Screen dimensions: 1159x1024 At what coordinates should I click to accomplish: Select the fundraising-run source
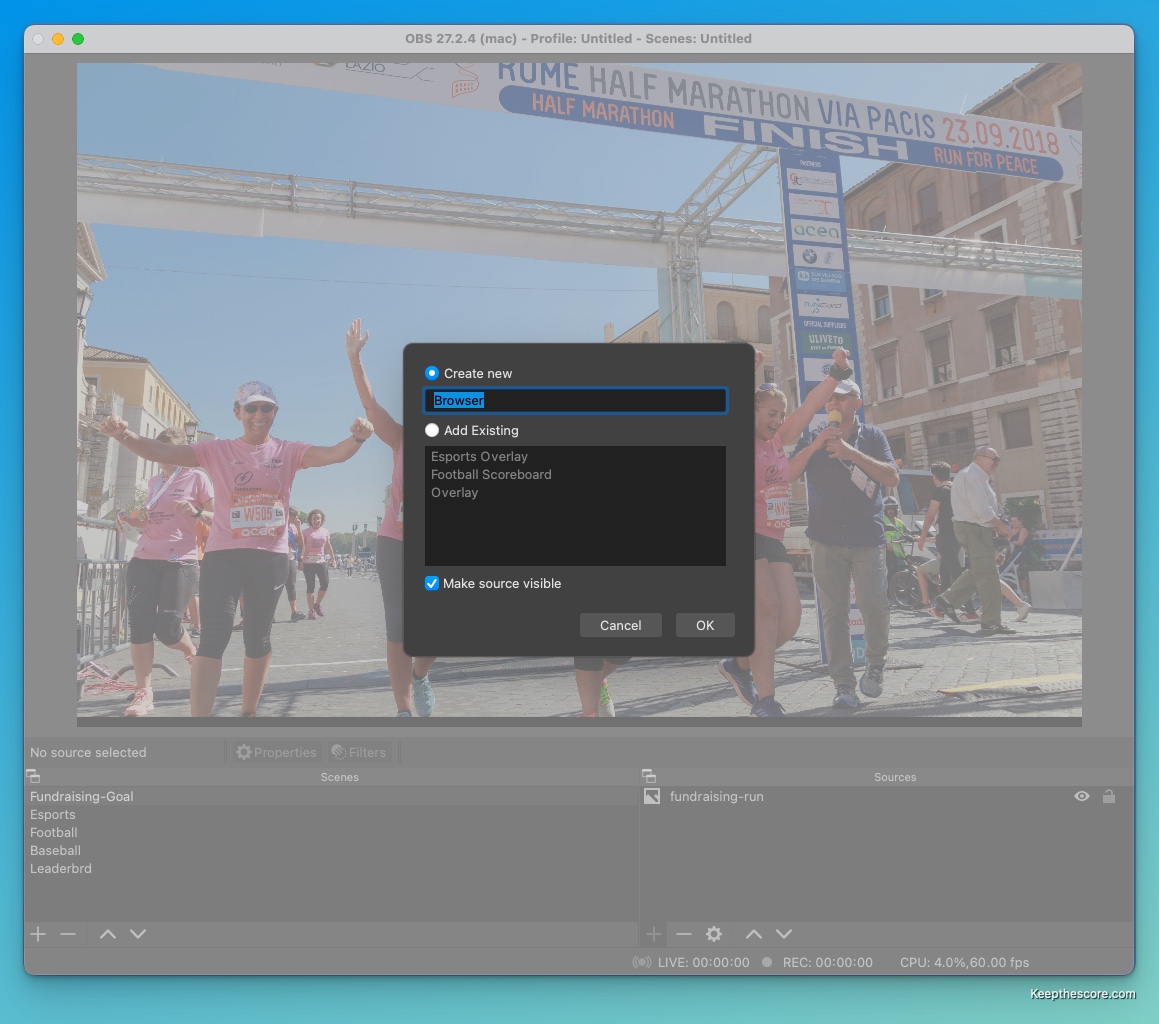tap(886, 796)
